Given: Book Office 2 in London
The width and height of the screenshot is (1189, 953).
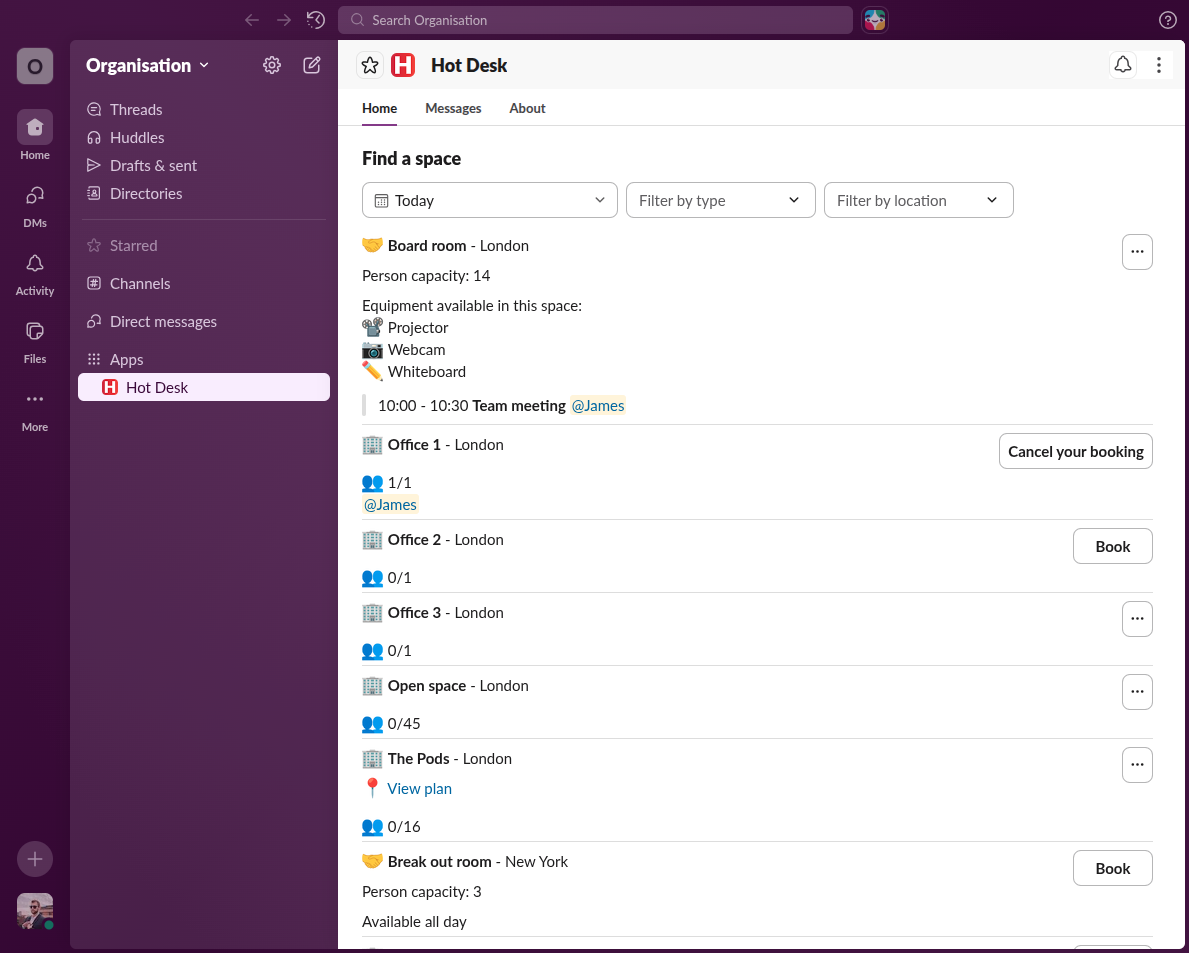Looking at the screenshot, I should (x=1112, y=546).
